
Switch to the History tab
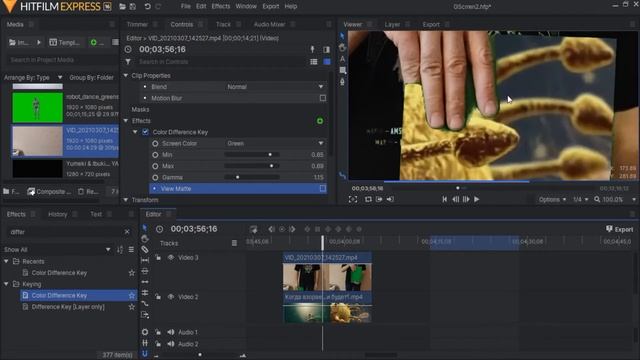pos(58,214)
